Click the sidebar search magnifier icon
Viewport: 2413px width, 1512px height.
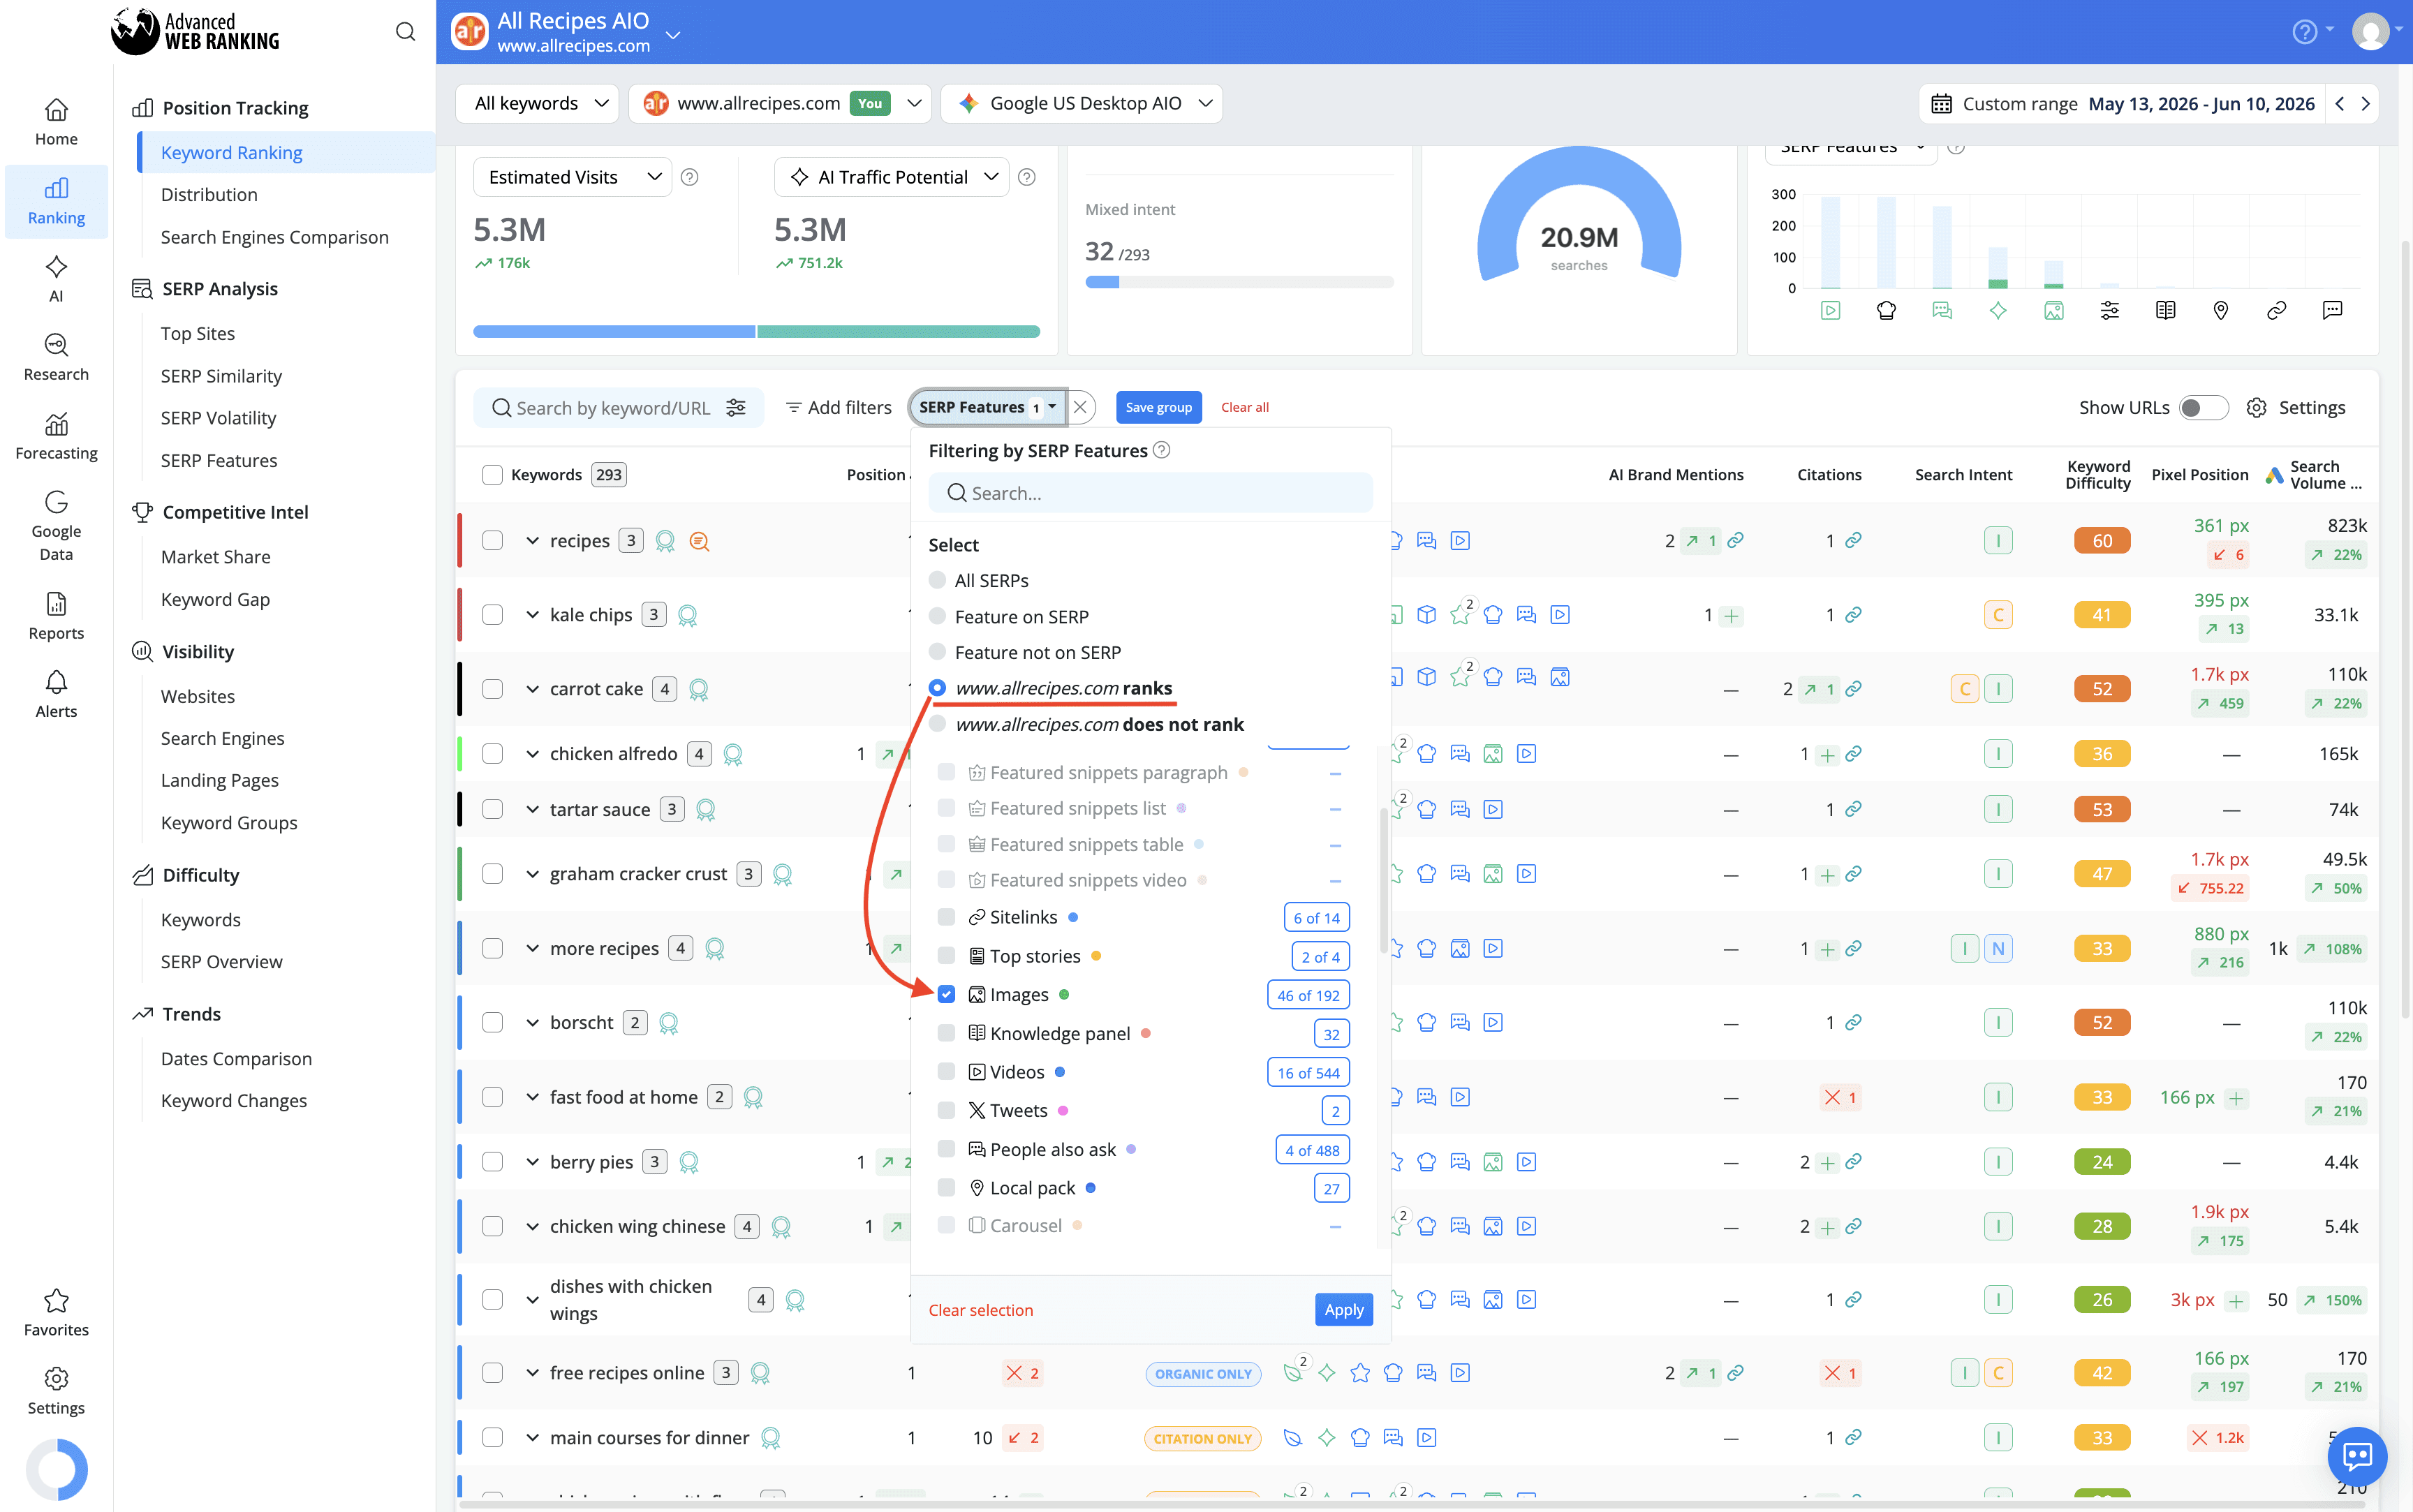(405, 32)
